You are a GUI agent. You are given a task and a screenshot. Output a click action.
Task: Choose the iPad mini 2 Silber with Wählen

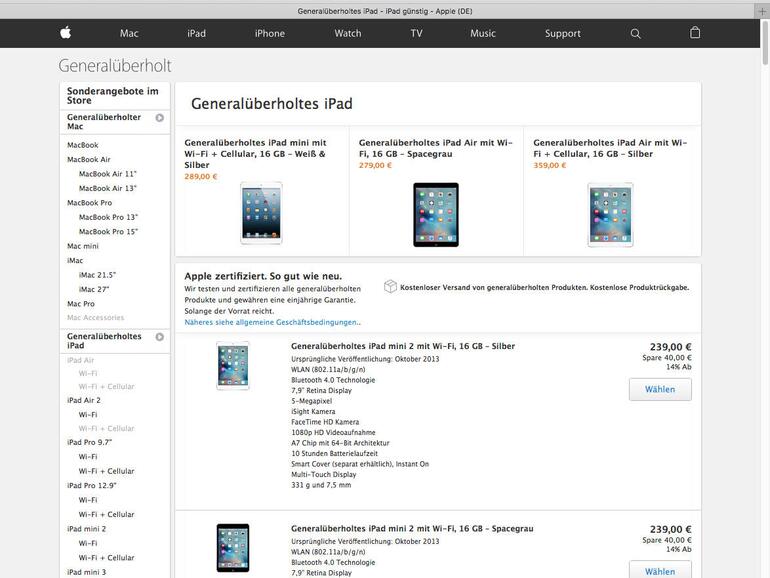660,389
